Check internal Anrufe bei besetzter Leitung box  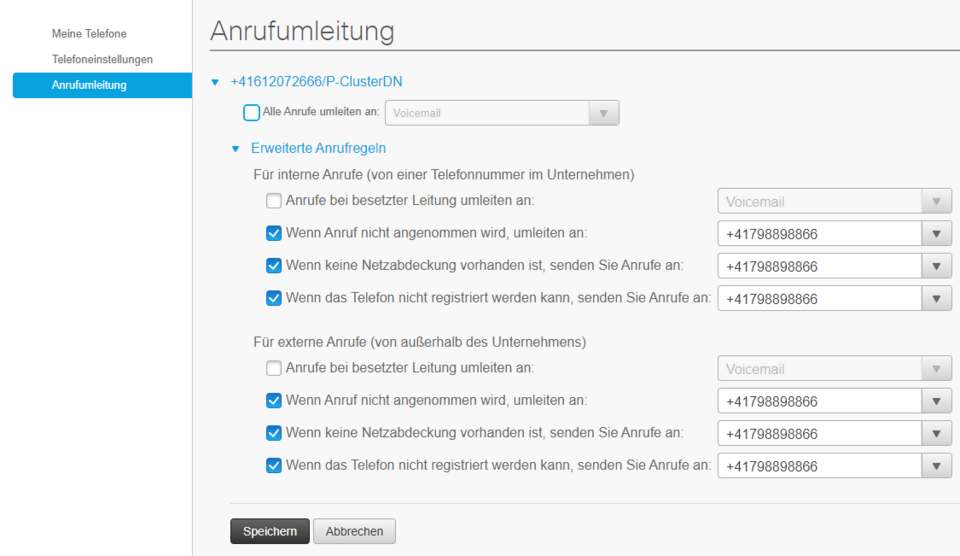click(274, 201)
